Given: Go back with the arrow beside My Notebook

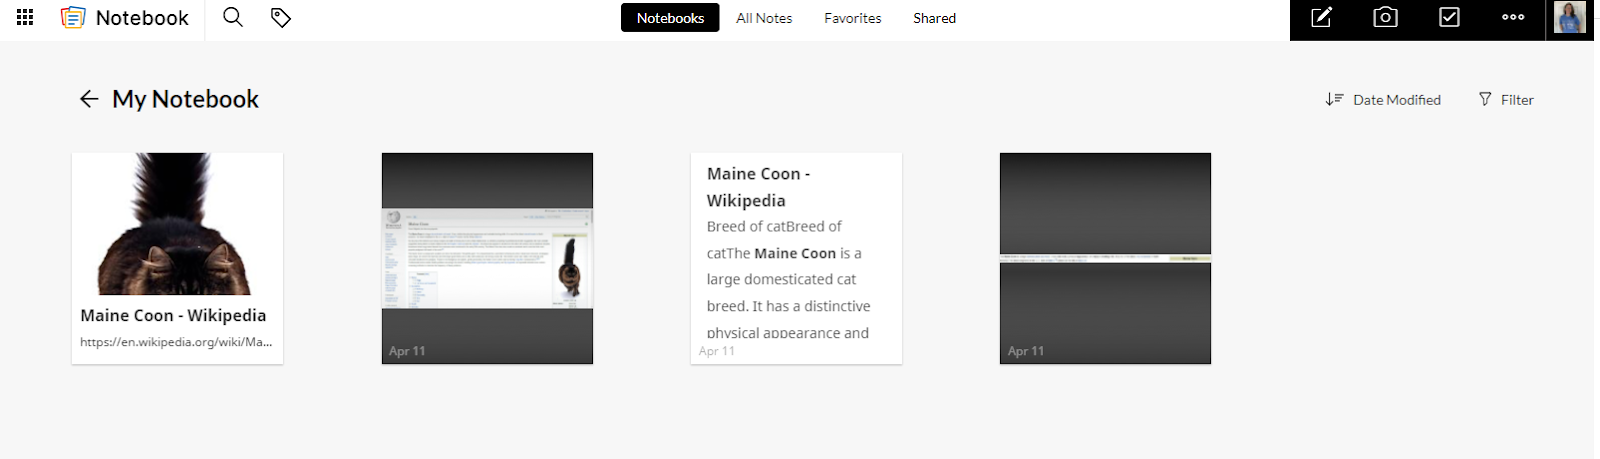Looking at the screenshot, I should click(89, 99).
